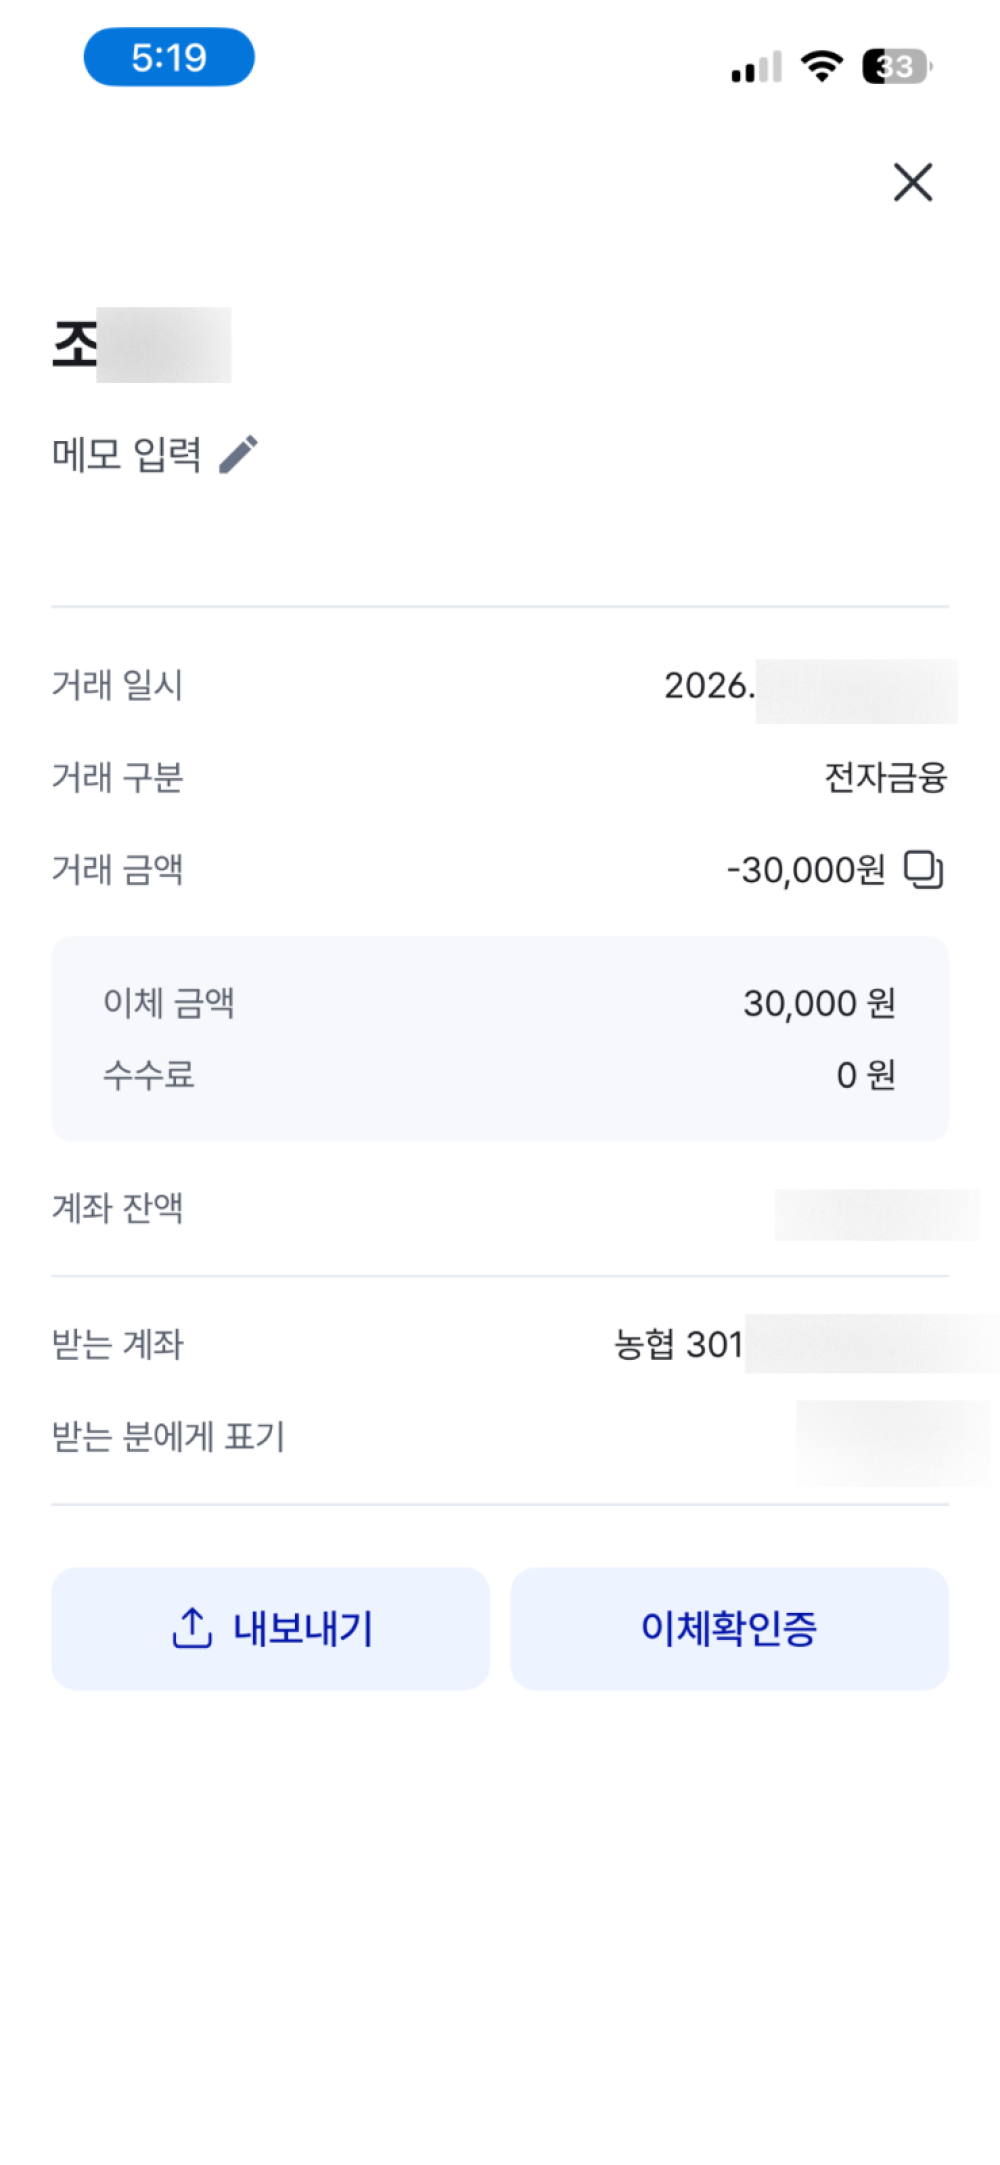This screenshot has width=1000, height=2165.
Task: Tap the 계좌 잔액 label
Action: pos(117,1208)
